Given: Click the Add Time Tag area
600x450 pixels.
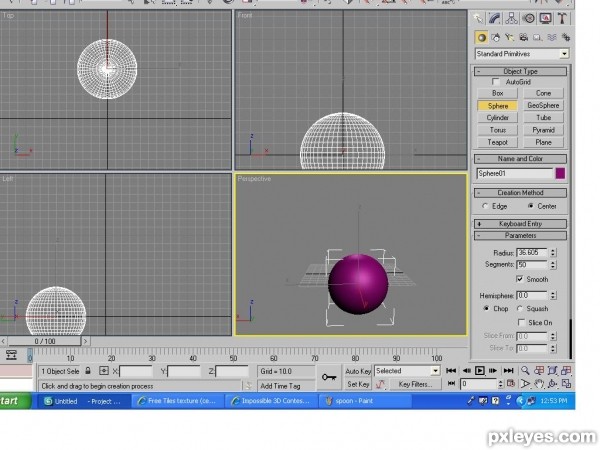Looking at the screenshot, I should 286,386.
